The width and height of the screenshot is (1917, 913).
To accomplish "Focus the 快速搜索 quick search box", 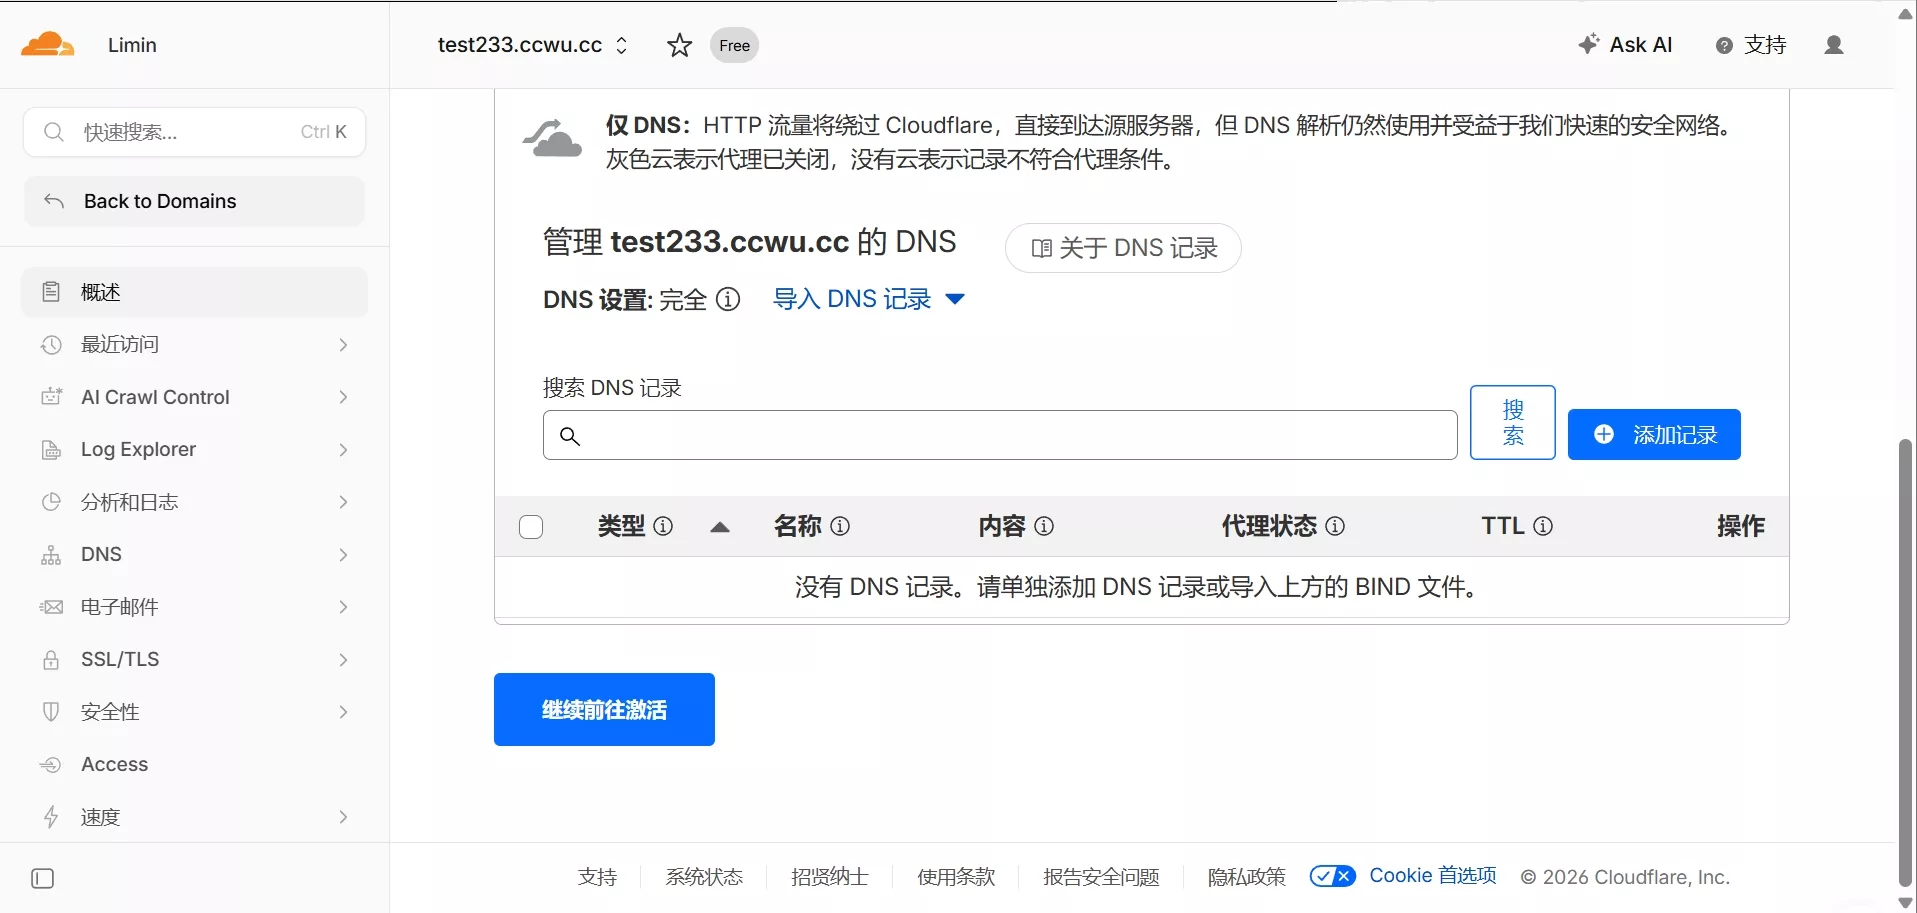I will tap(194, 132).
